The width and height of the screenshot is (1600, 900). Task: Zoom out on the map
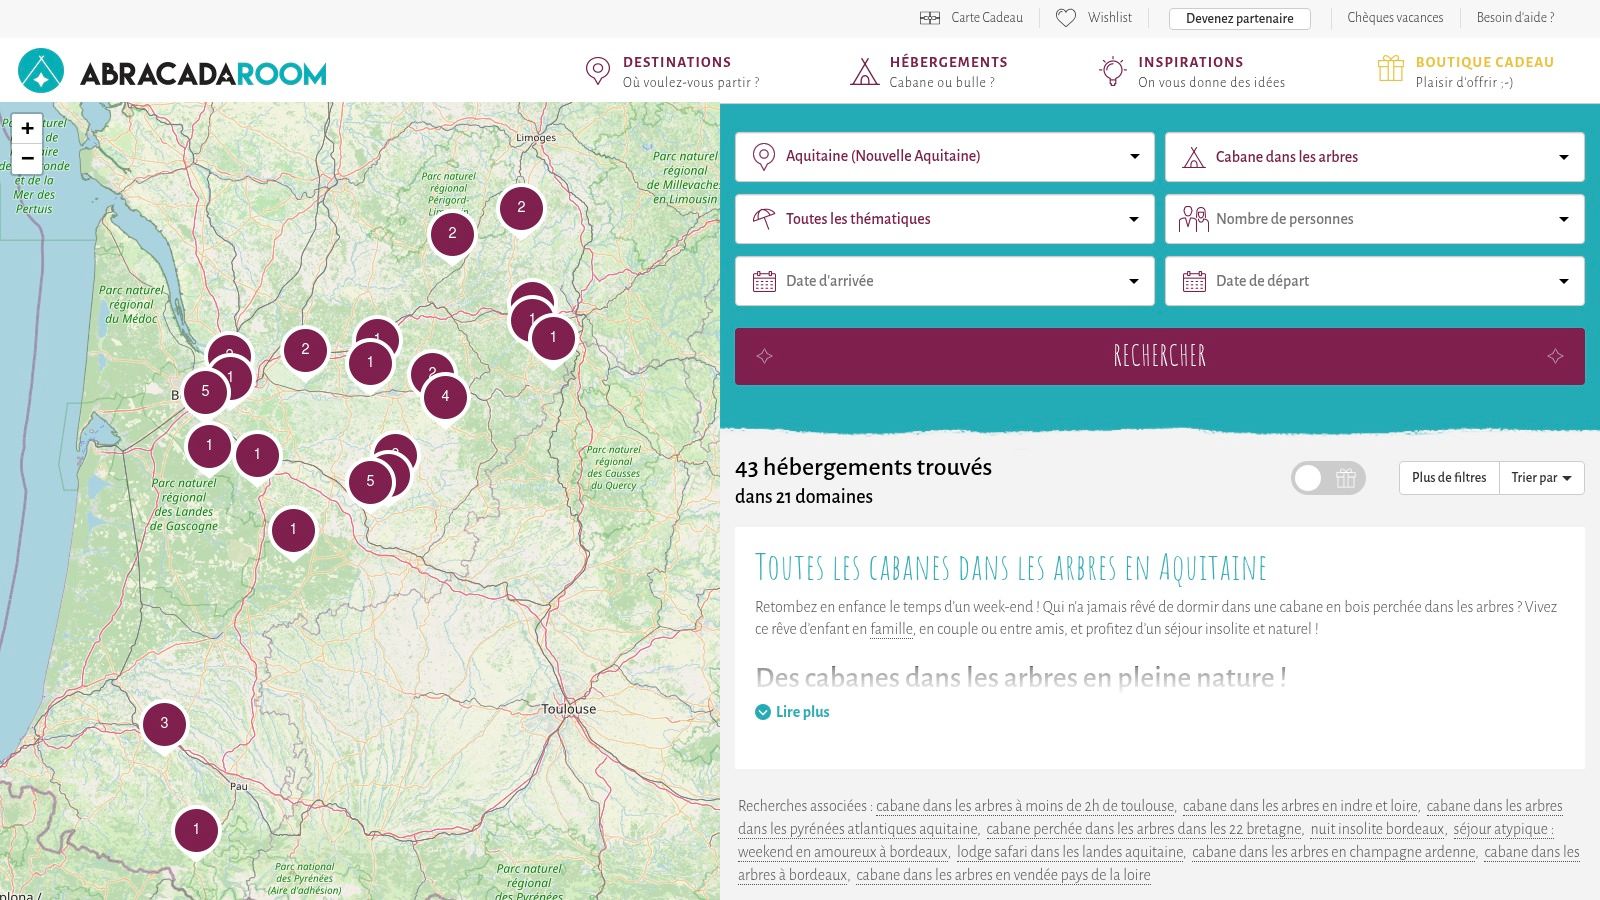(x=28, y=158)
